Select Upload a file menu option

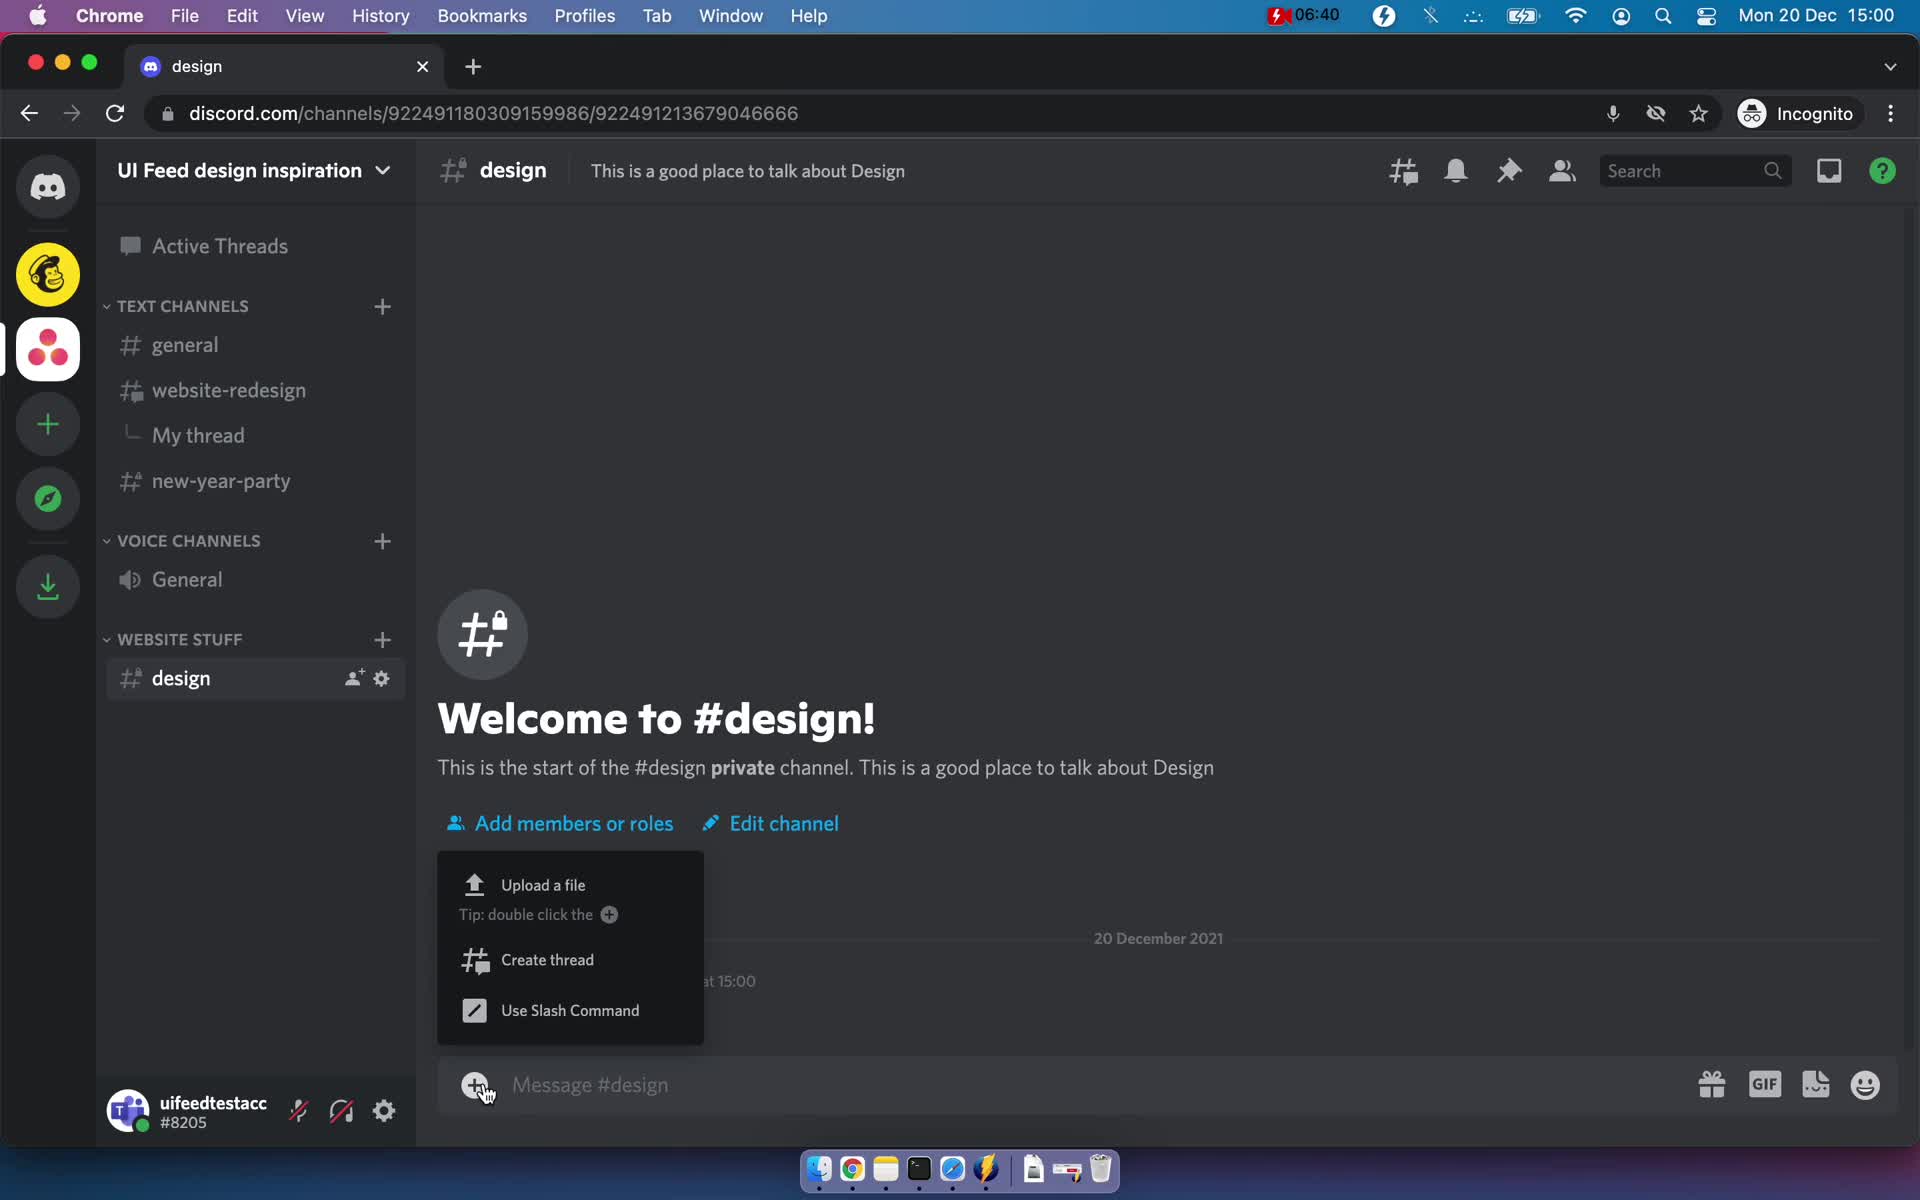point(570,885)
